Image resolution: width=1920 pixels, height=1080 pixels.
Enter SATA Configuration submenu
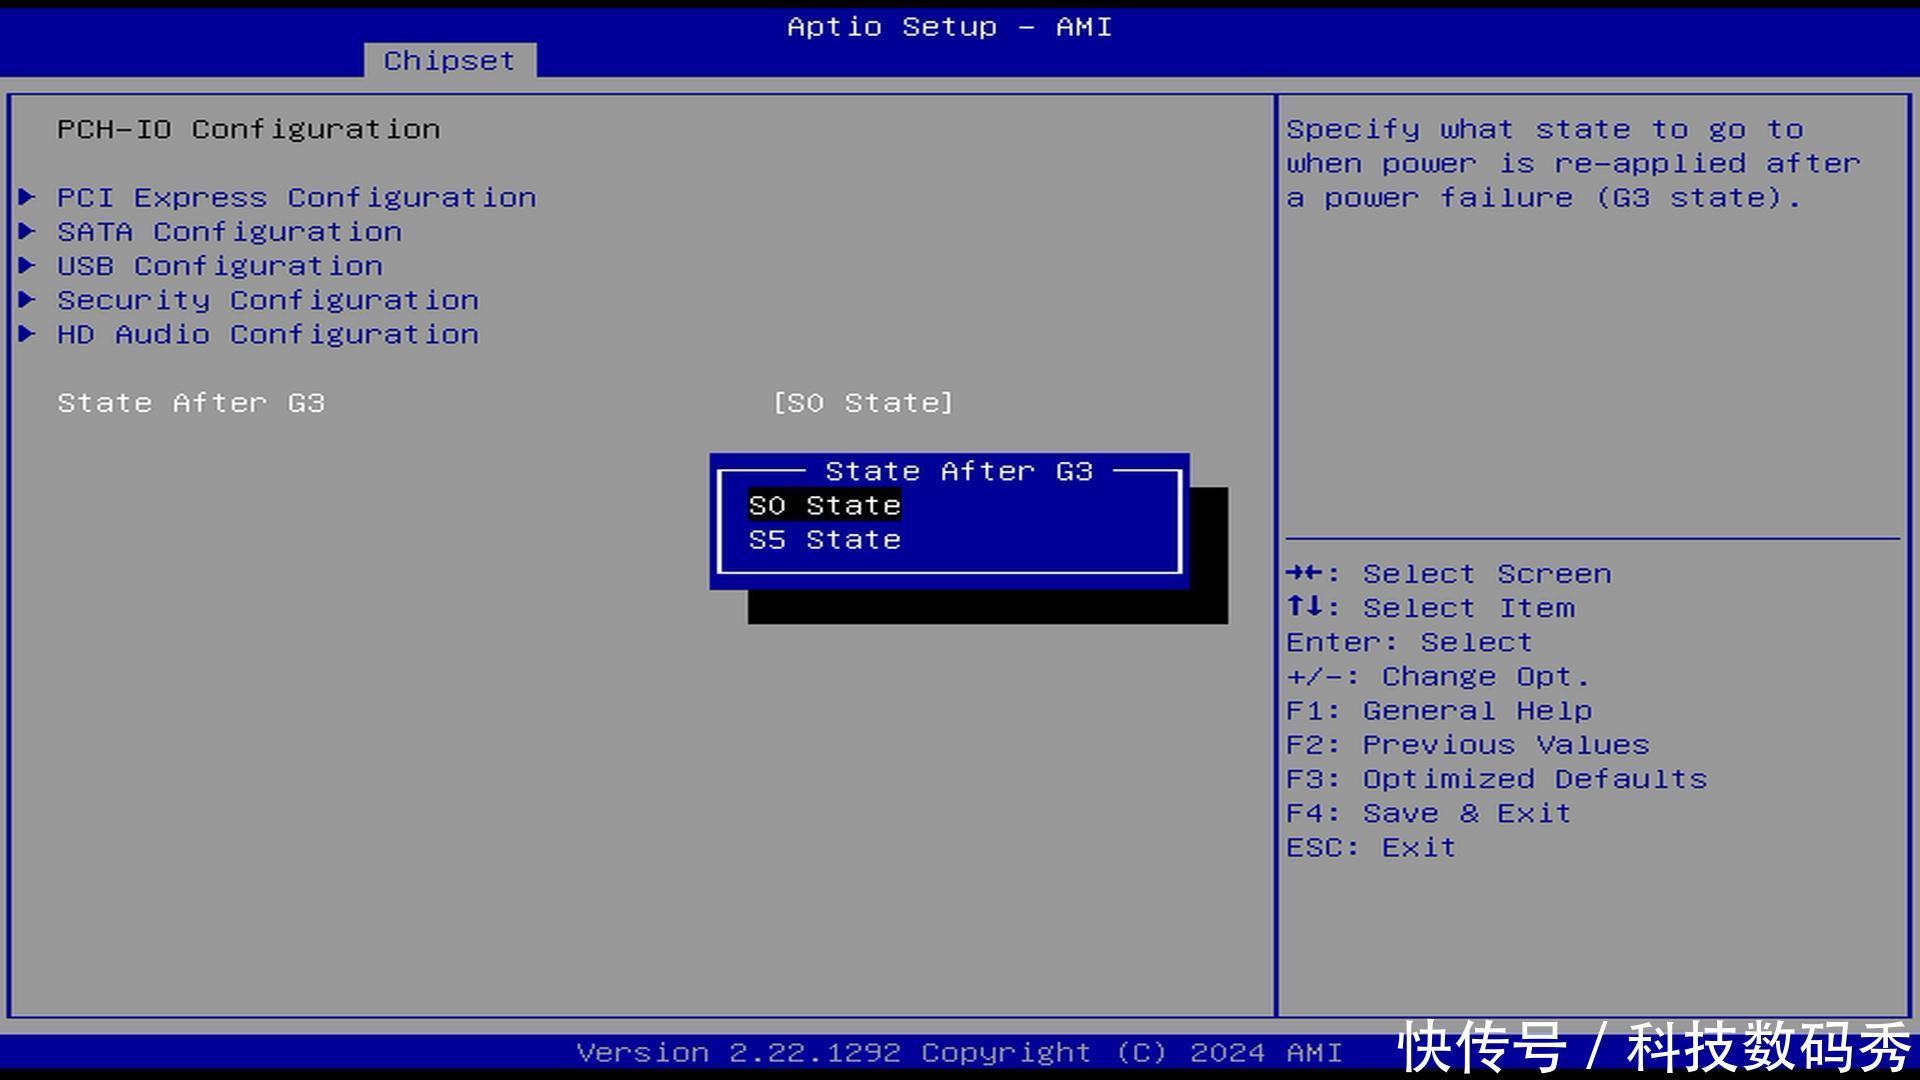pos(229,232)
